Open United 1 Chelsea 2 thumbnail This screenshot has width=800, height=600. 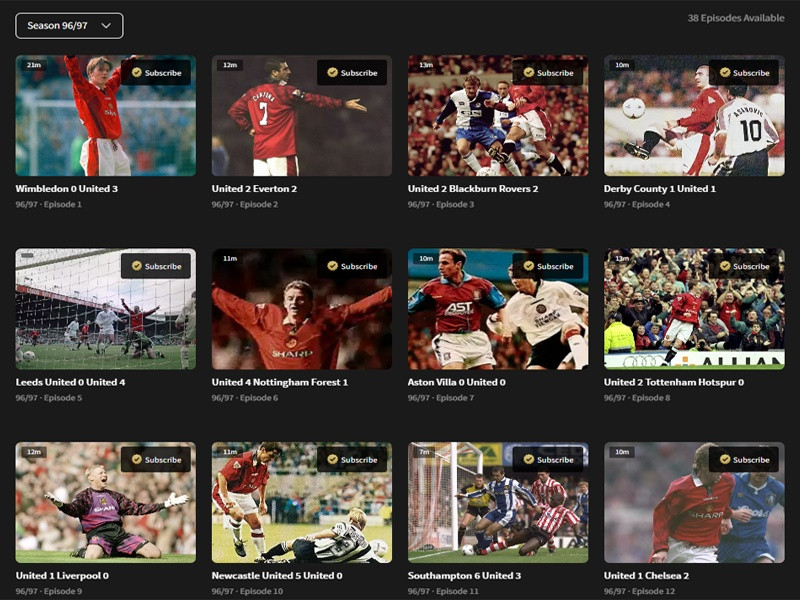pos(694,503)
